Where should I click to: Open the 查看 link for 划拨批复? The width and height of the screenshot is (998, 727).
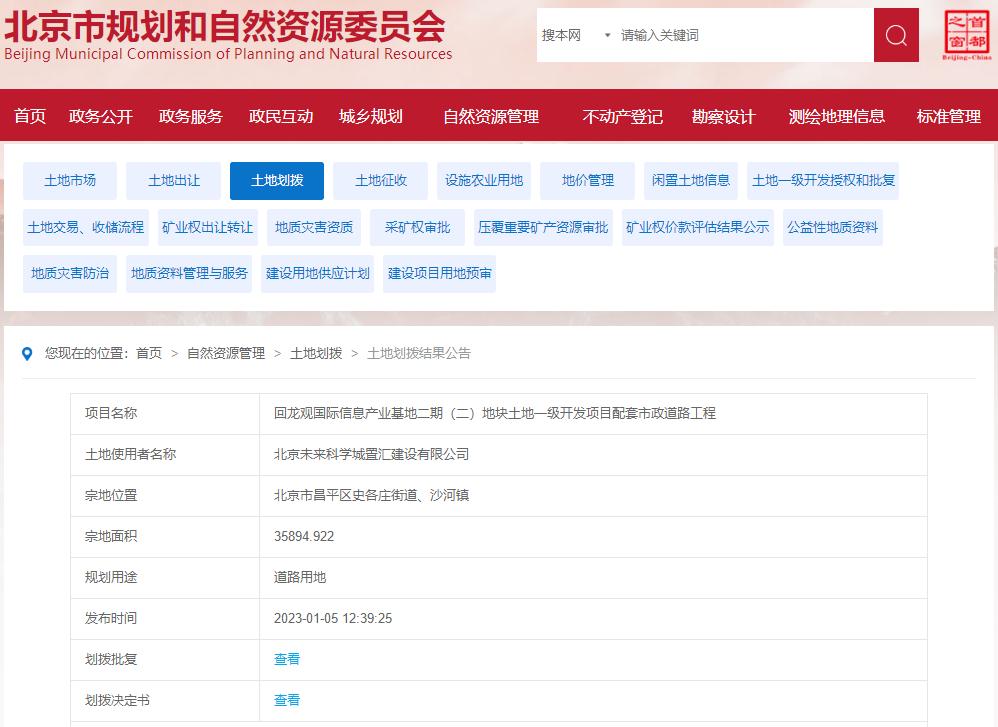tap(286, 660)
